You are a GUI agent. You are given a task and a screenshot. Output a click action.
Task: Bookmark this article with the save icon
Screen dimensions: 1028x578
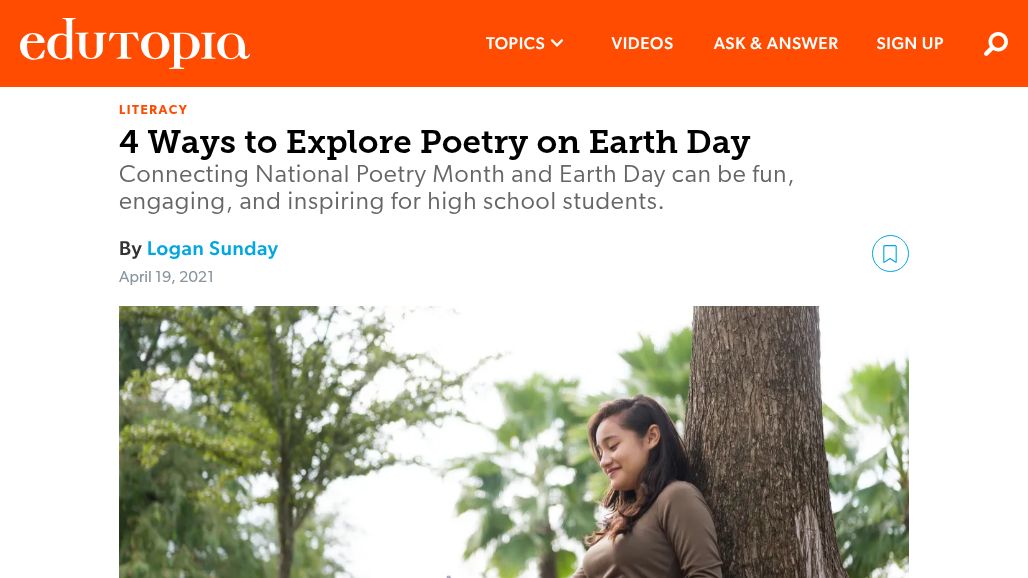point(890,254)
